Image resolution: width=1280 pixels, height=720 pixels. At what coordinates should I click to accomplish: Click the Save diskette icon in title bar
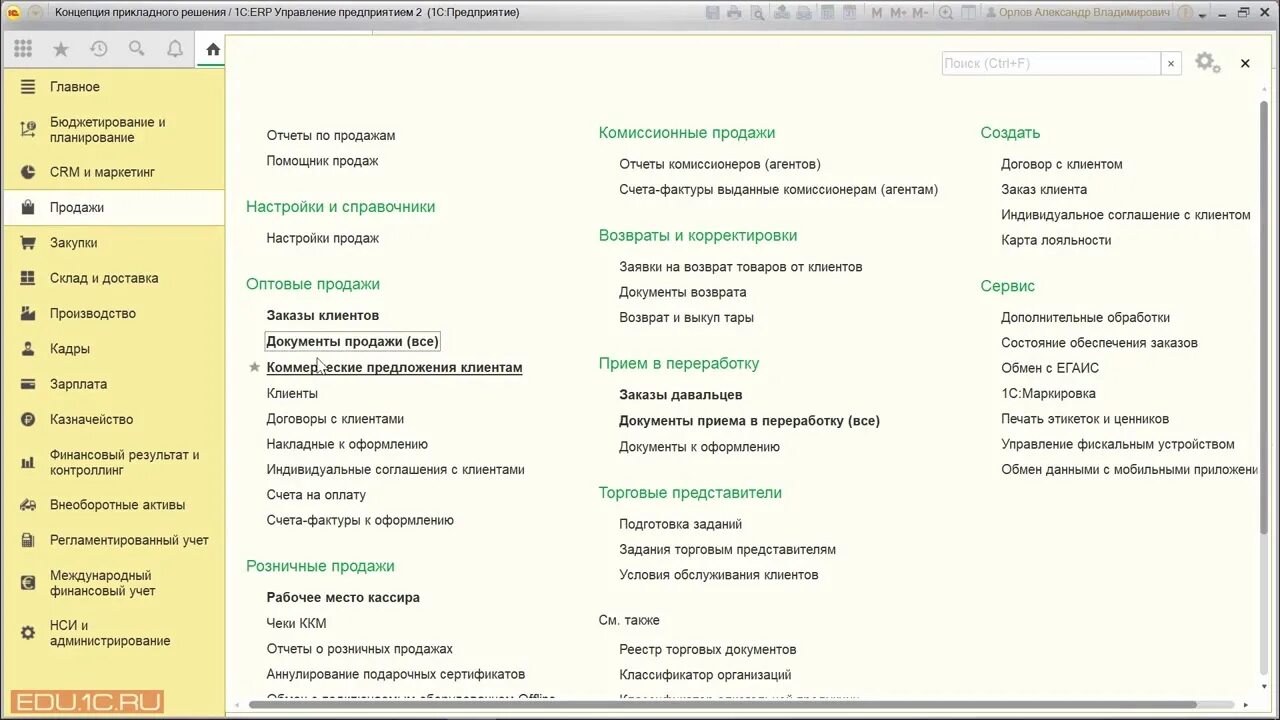tap(713, 13)
